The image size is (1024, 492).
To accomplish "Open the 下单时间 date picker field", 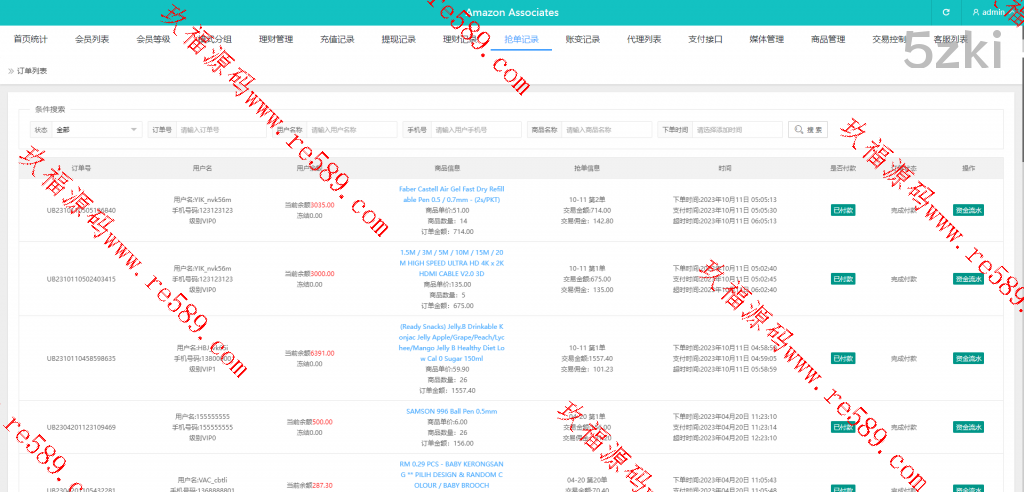I will [737, 129].
